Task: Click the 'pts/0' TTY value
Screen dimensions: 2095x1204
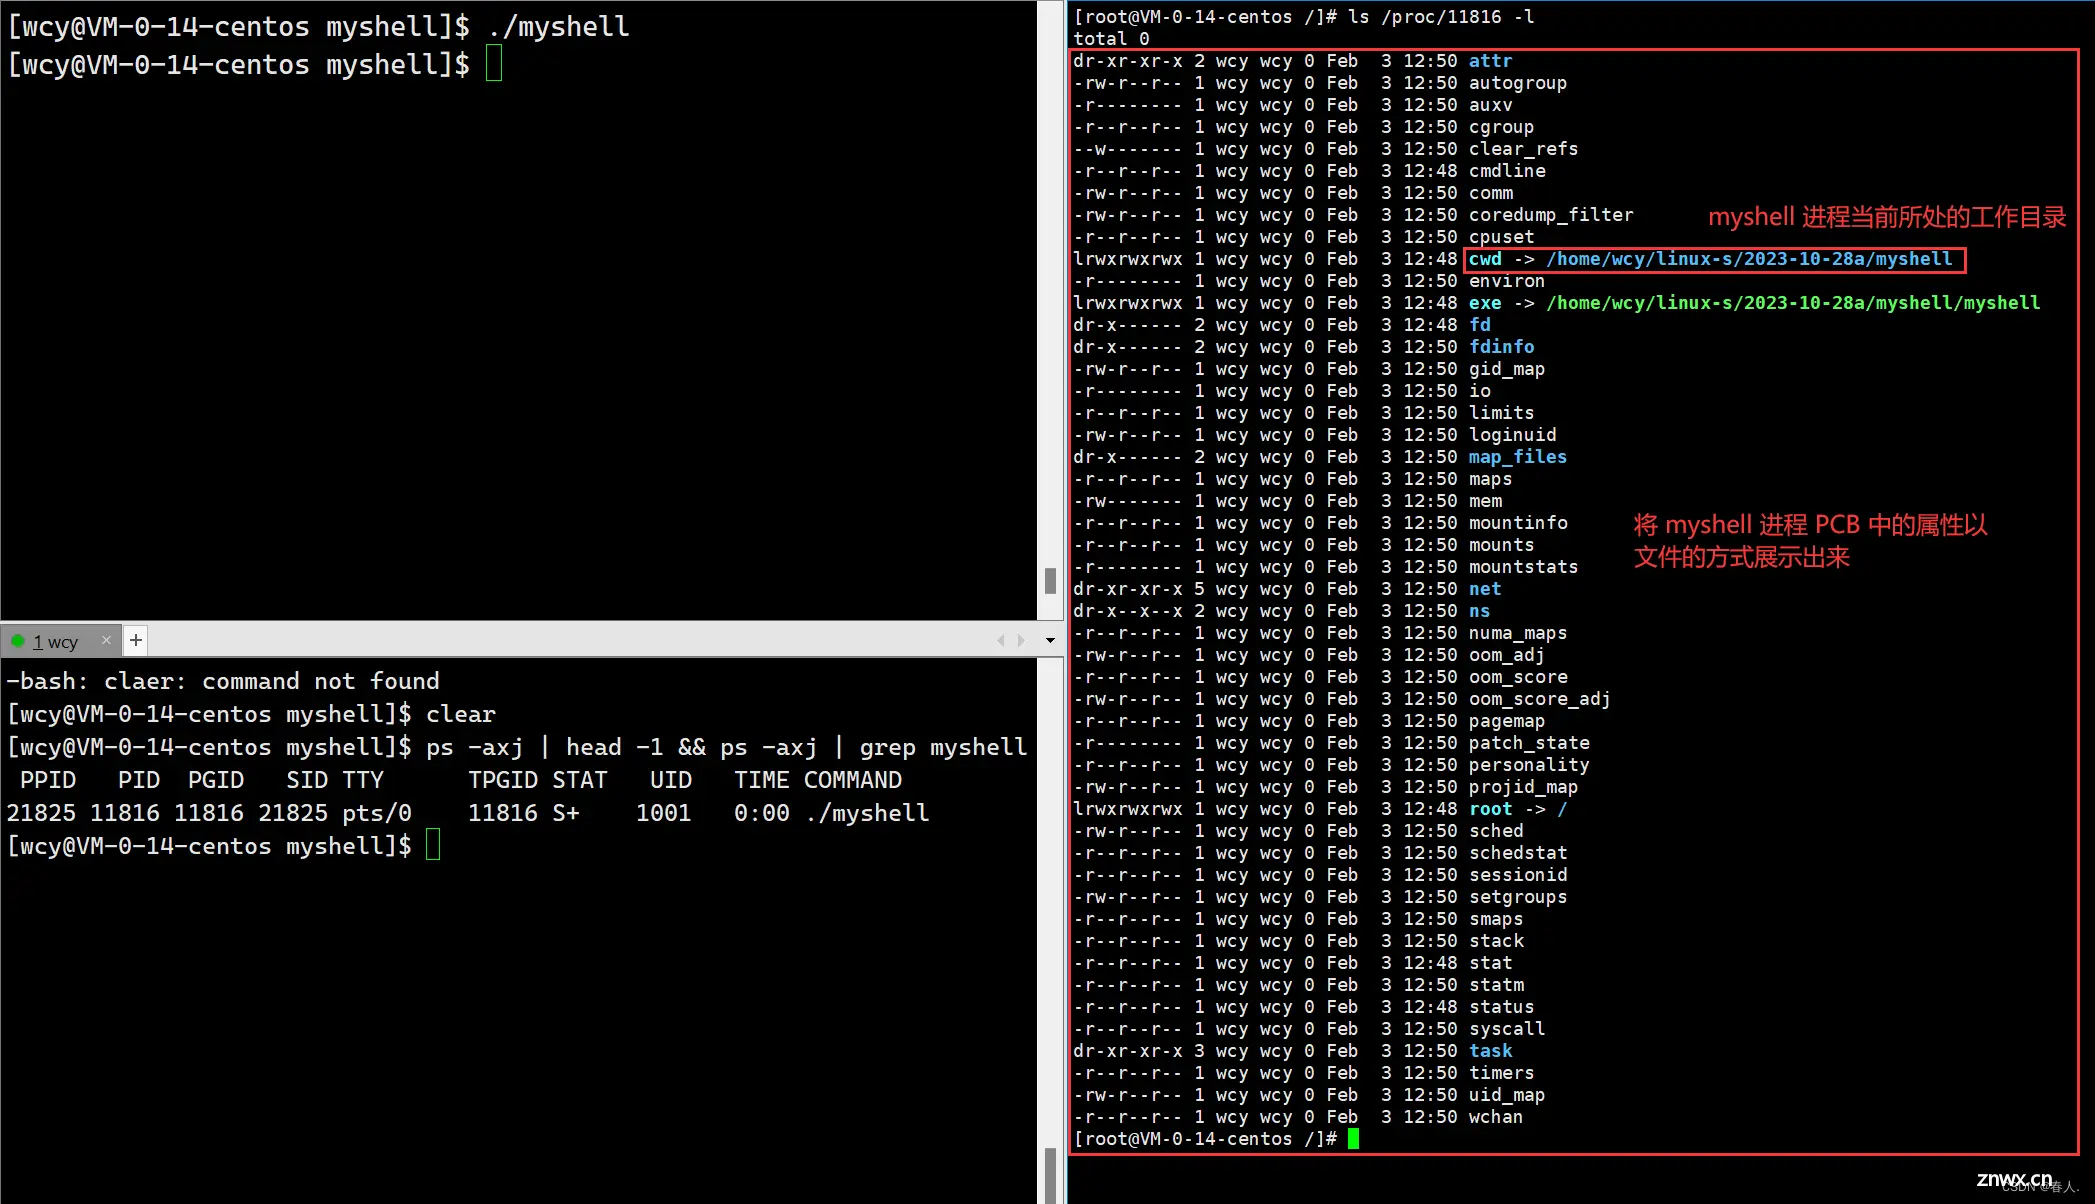Action: pyautogui.click(x=377, y=813)
